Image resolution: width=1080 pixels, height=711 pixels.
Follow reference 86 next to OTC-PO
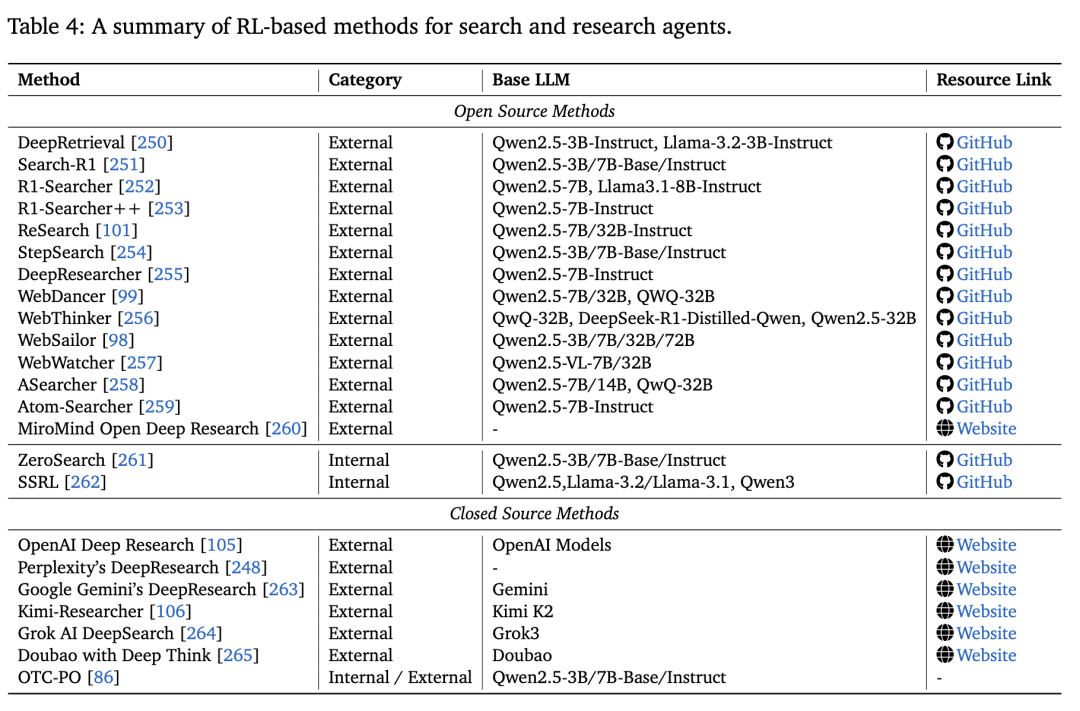(103, 678)
